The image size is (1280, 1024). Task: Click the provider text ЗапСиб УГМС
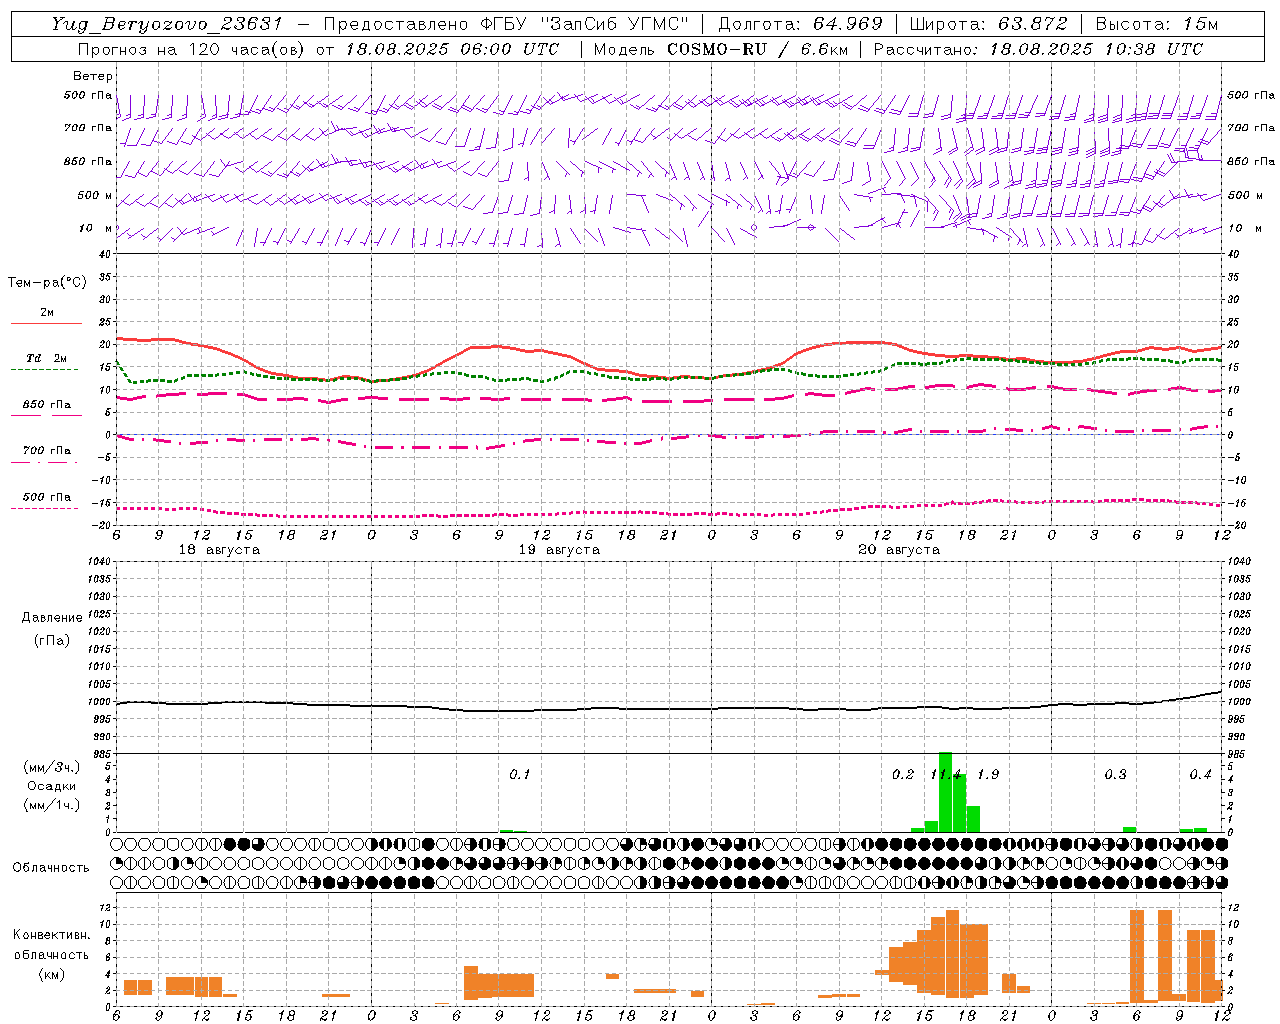click(x=614, y=24)
